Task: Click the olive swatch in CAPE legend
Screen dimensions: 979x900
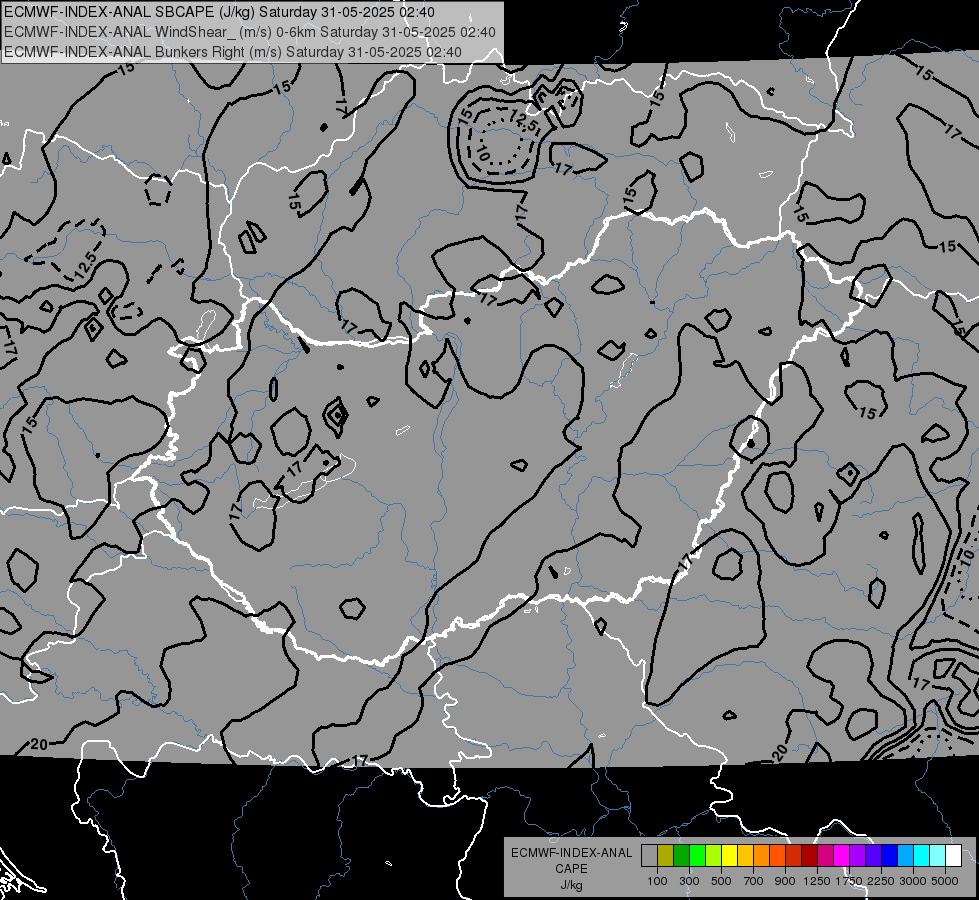Action: point(665,855)
